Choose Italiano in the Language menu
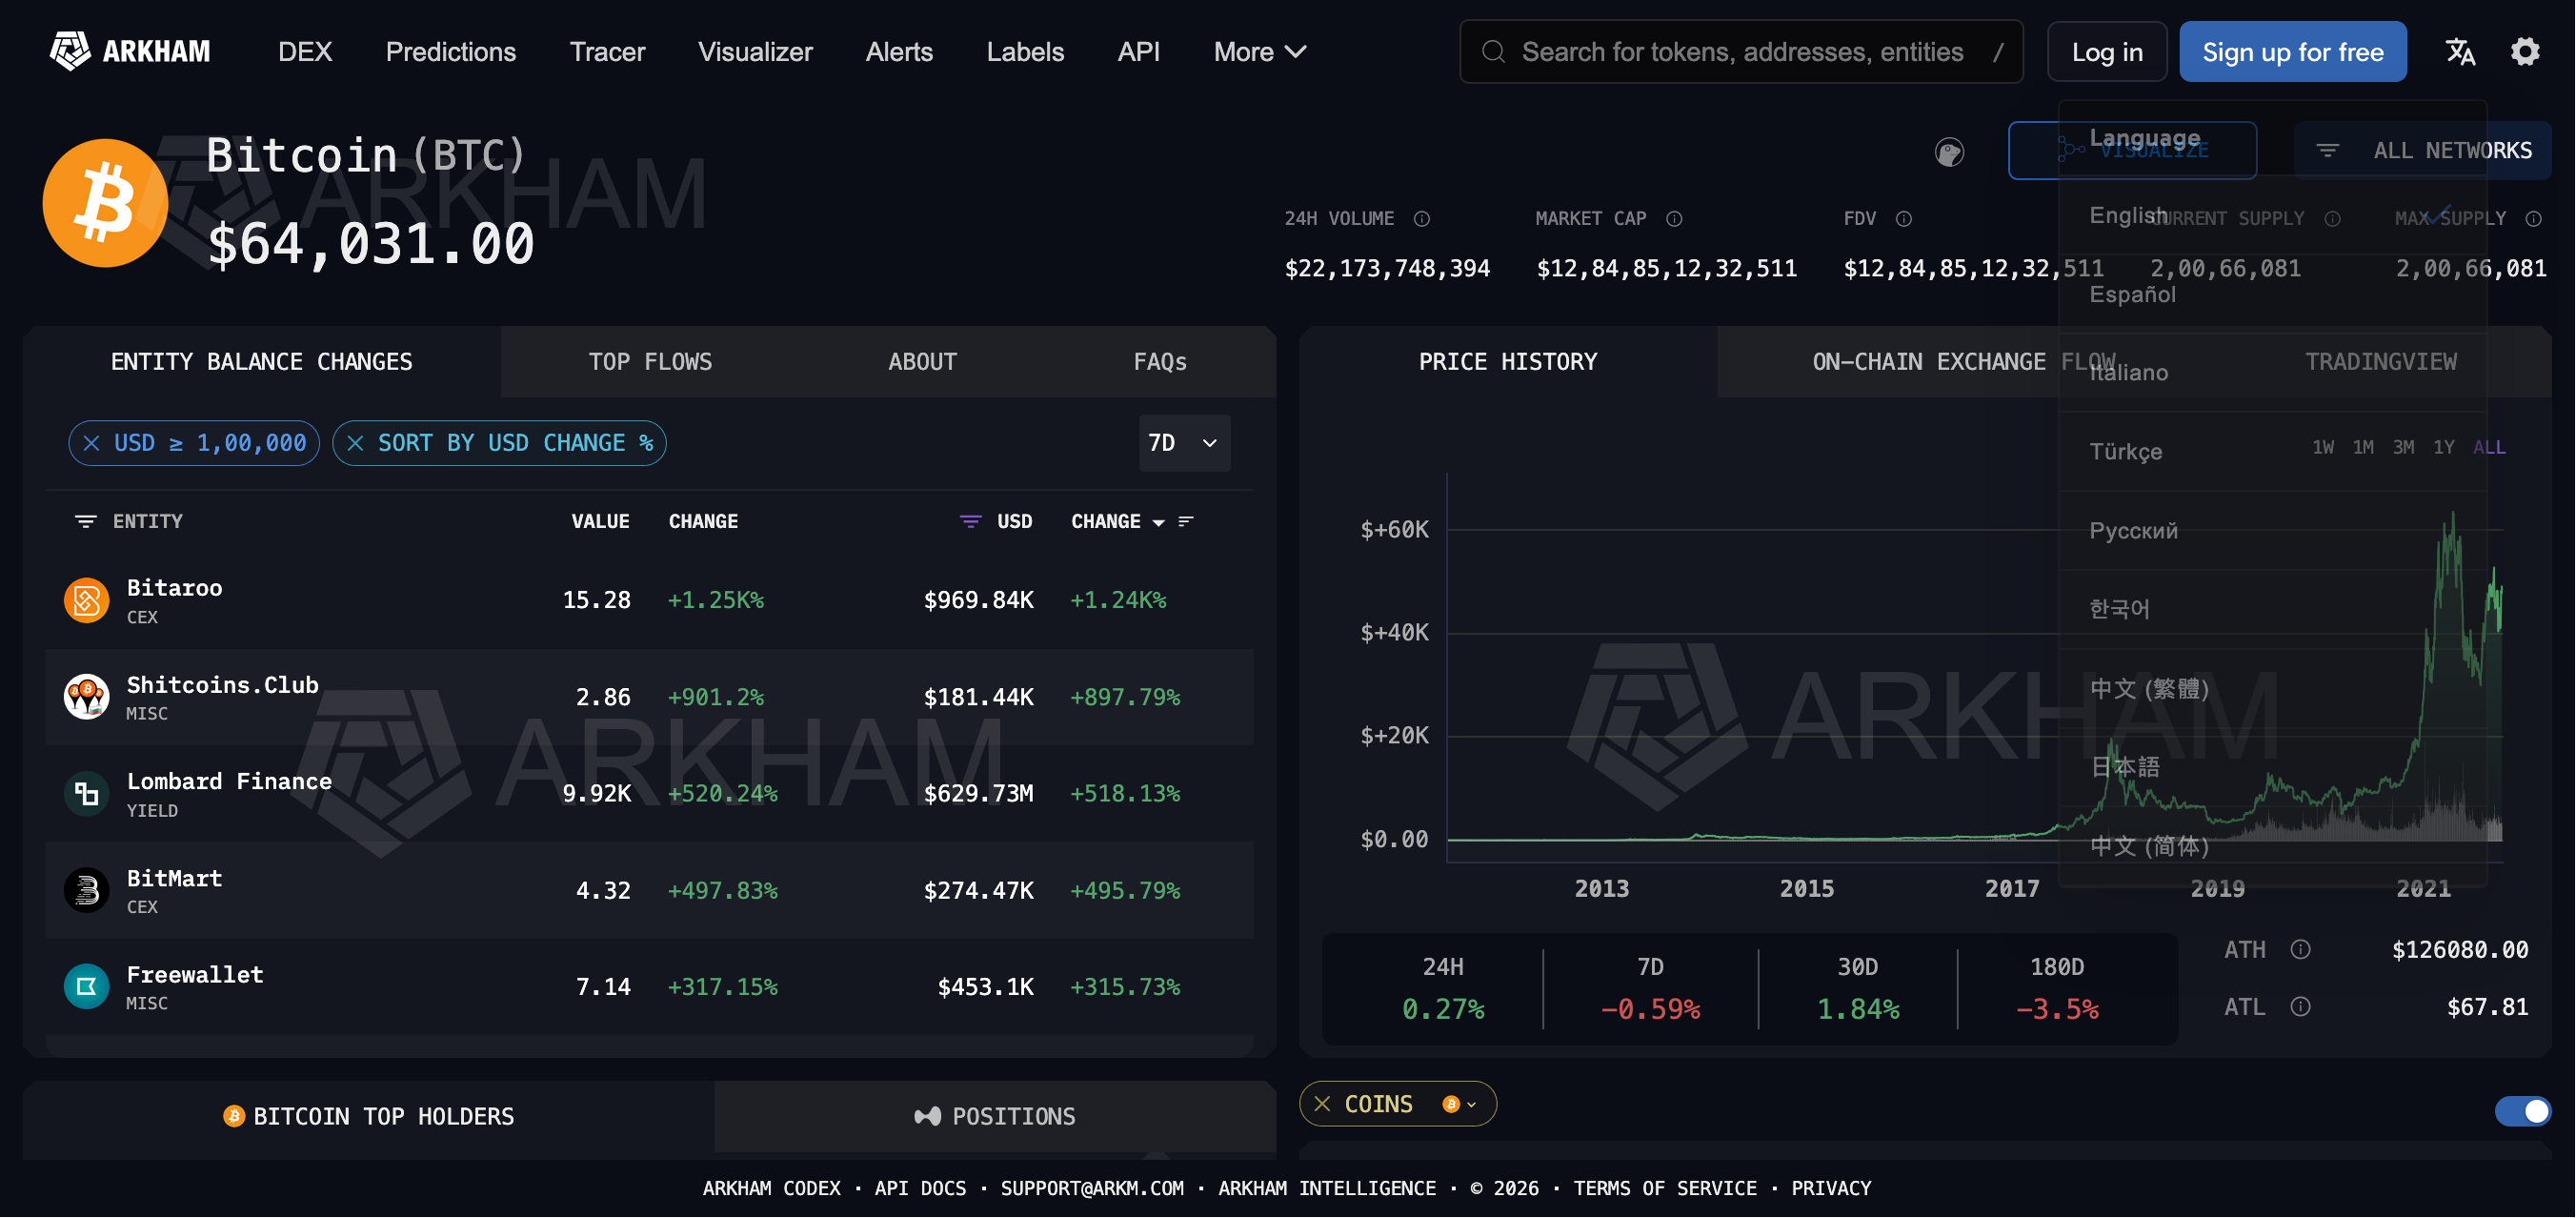Viewport: 2576px width, 1218px height. (x=2272, y=373)
